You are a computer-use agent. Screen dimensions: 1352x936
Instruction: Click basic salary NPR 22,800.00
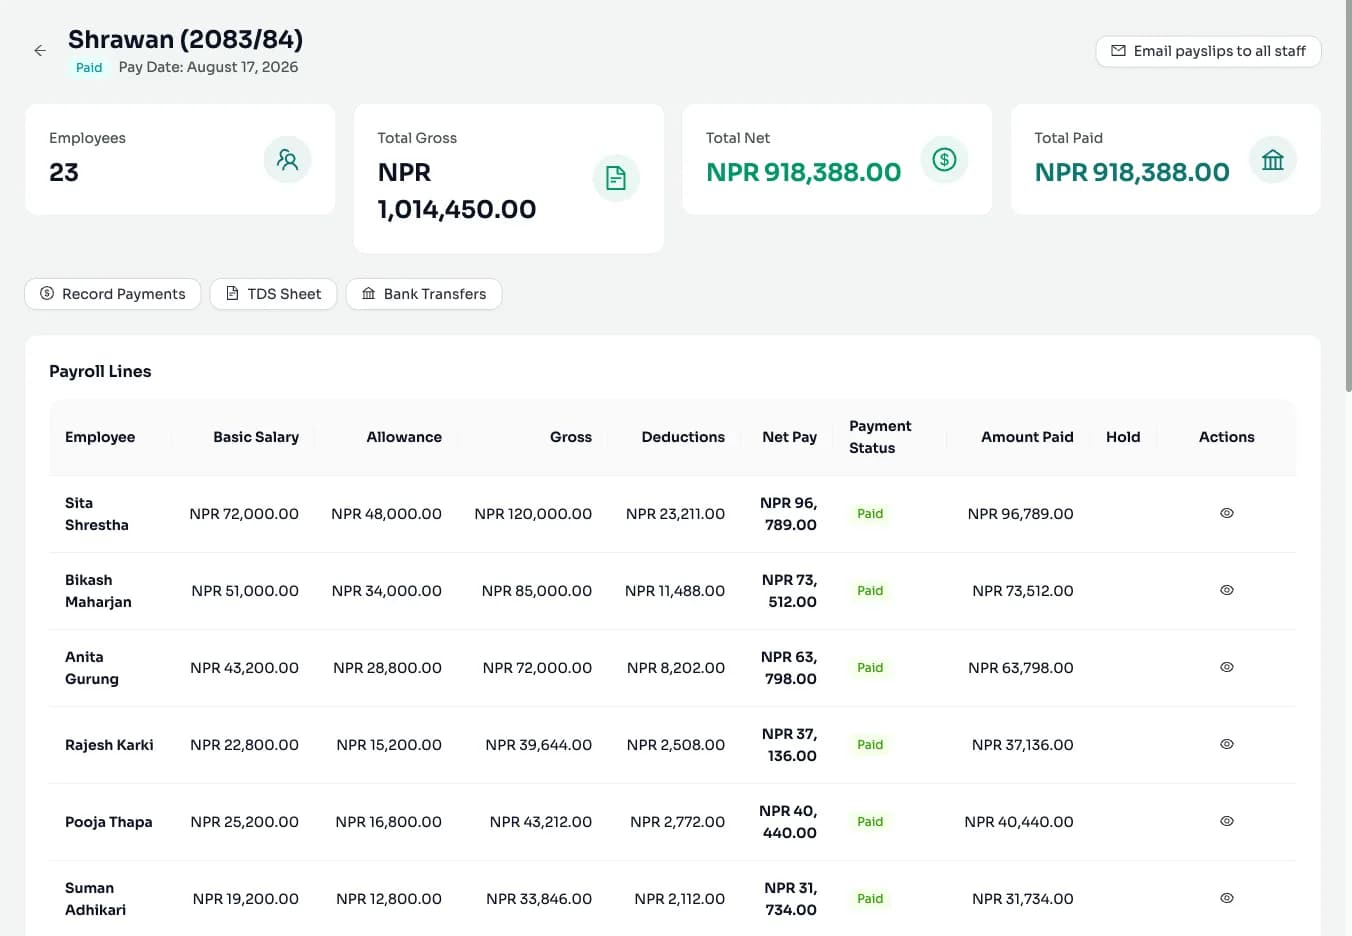(244, 745)
